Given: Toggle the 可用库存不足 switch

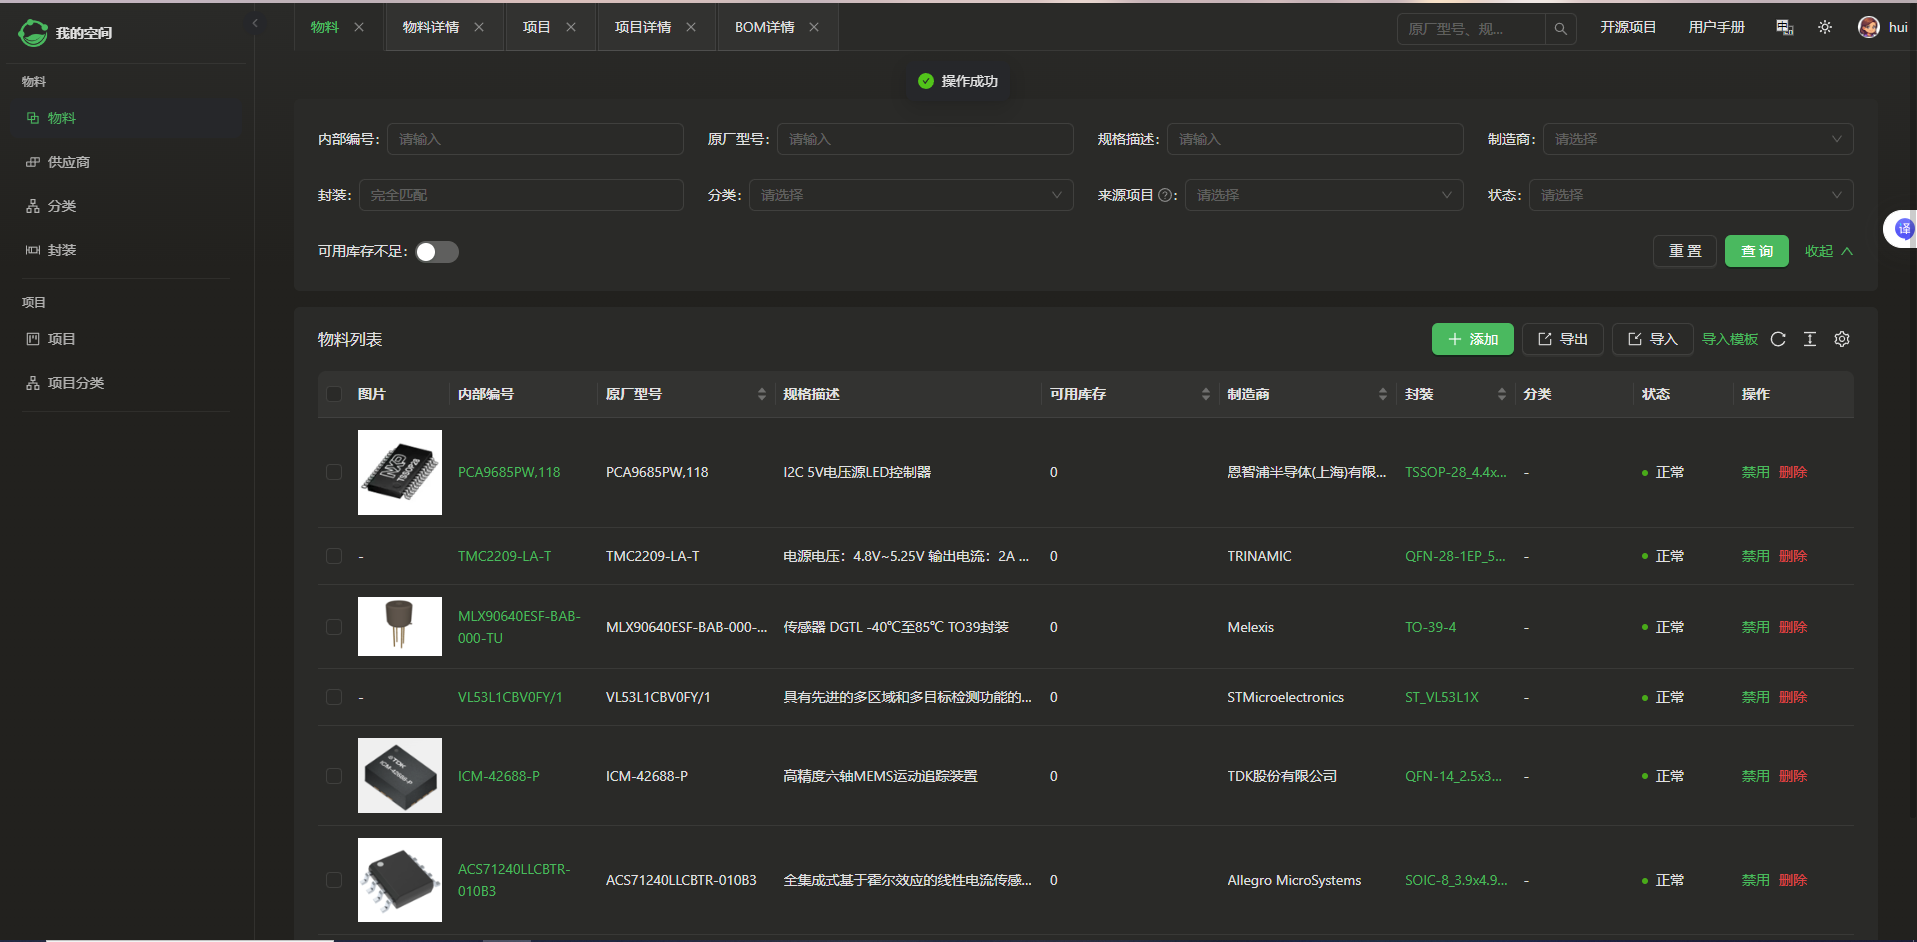Looking at the screenshot, I should pos(437,252).
